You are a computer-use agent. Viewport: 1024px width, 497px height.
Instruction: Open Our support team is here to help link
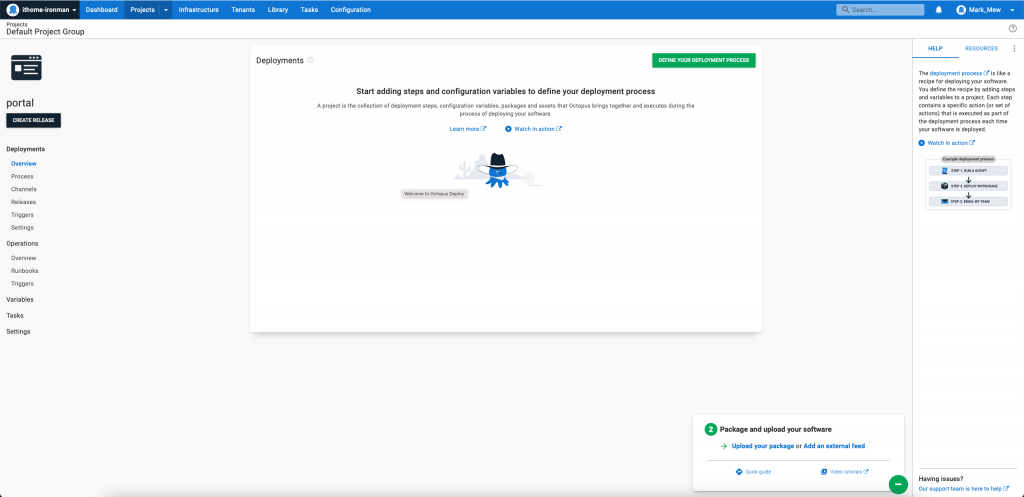pyautogui.click(x=964, y=489)
